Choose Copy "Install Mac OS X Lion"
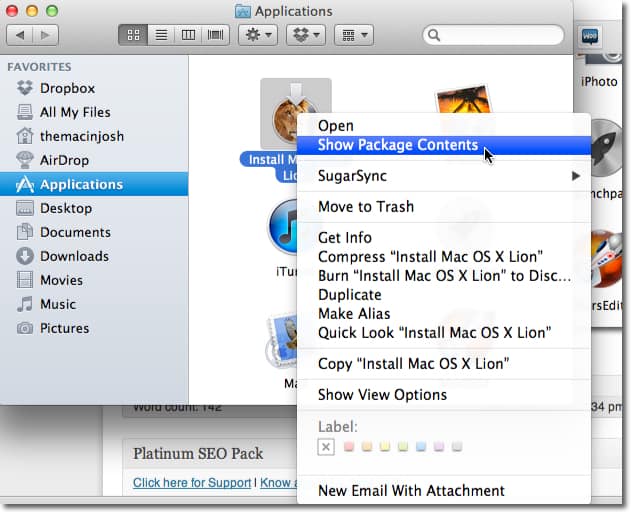 click(444, 364)
